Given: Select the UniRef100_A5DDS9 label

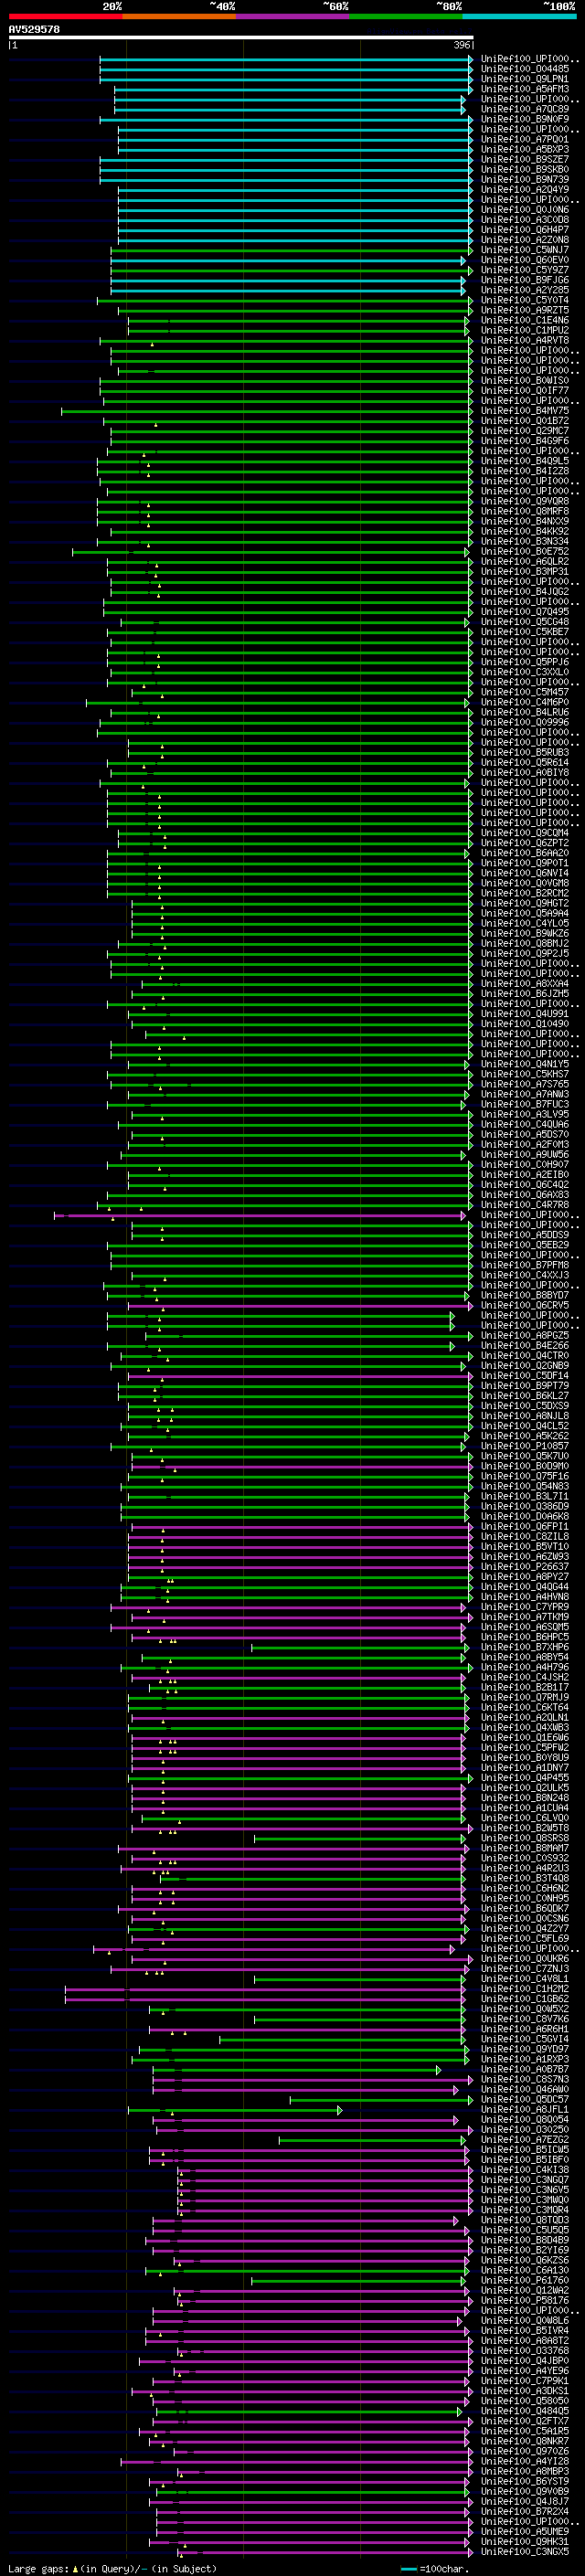Looking at the screenshot, I should point(525,1235).
